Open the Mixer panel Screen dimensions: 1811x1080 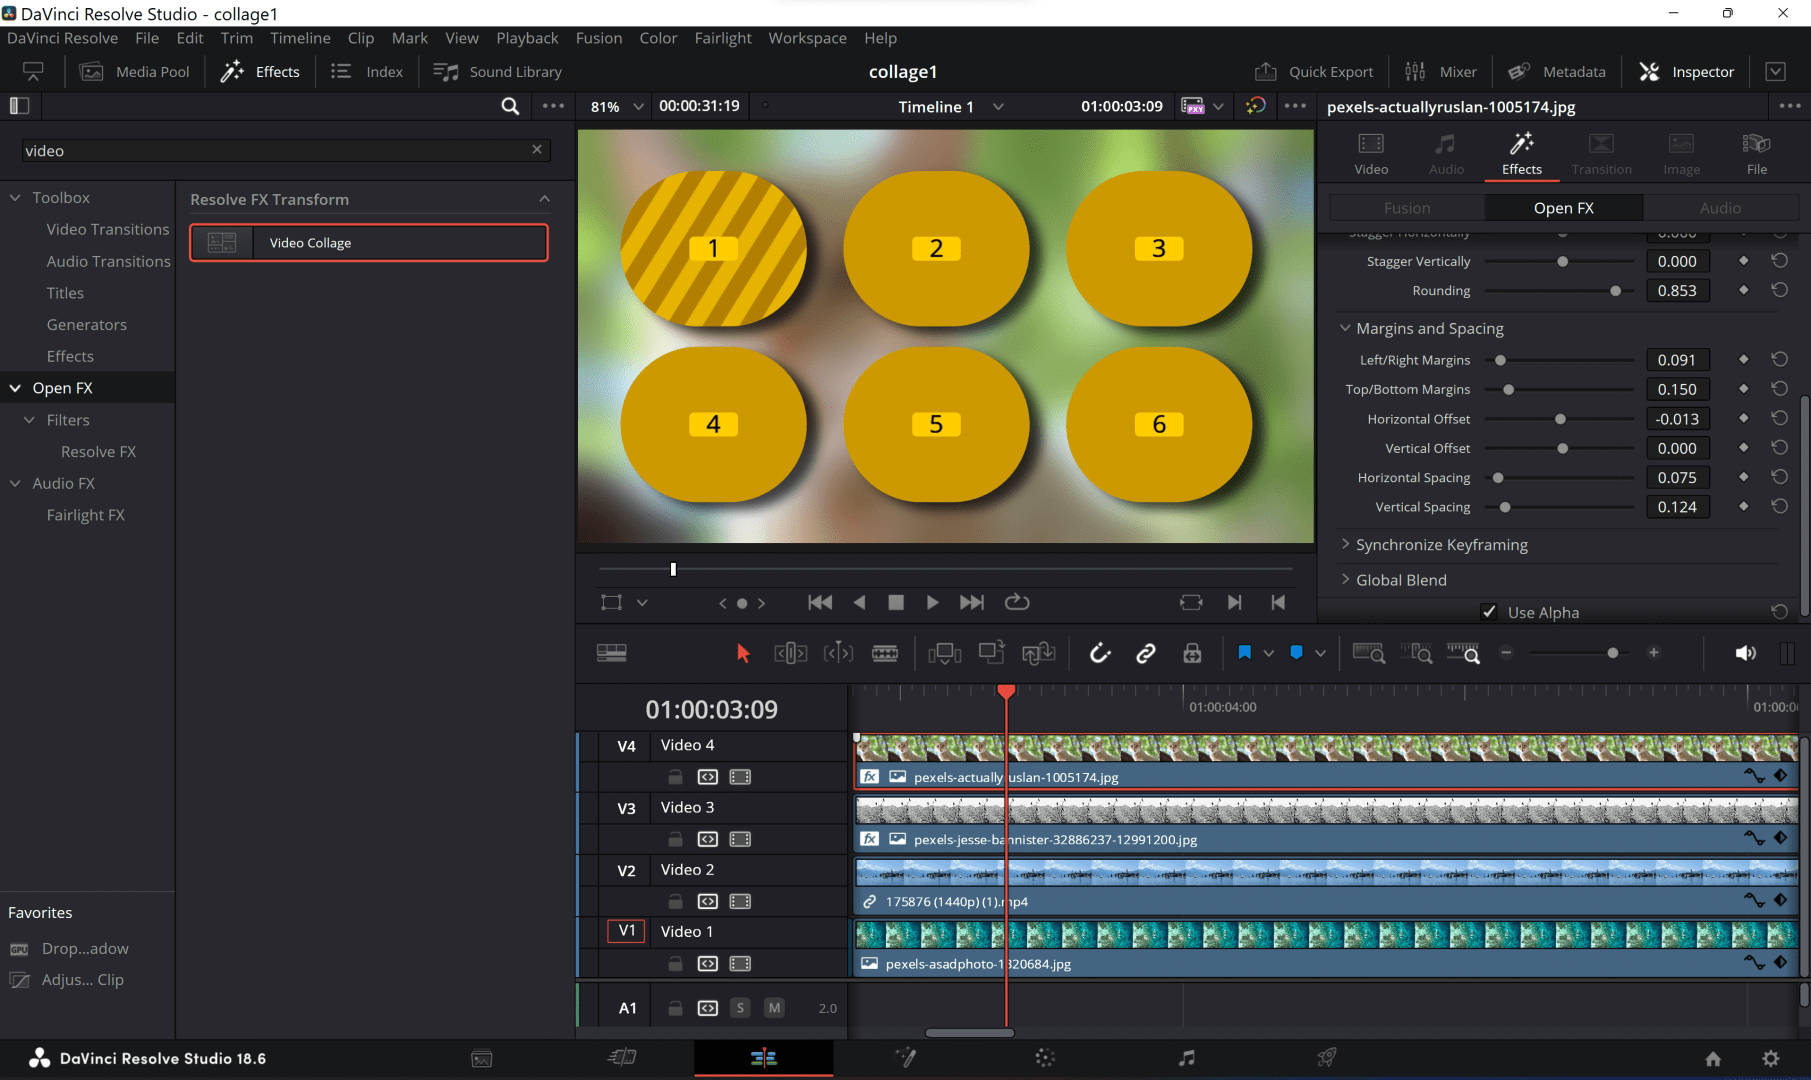(x=1440, y=71)
